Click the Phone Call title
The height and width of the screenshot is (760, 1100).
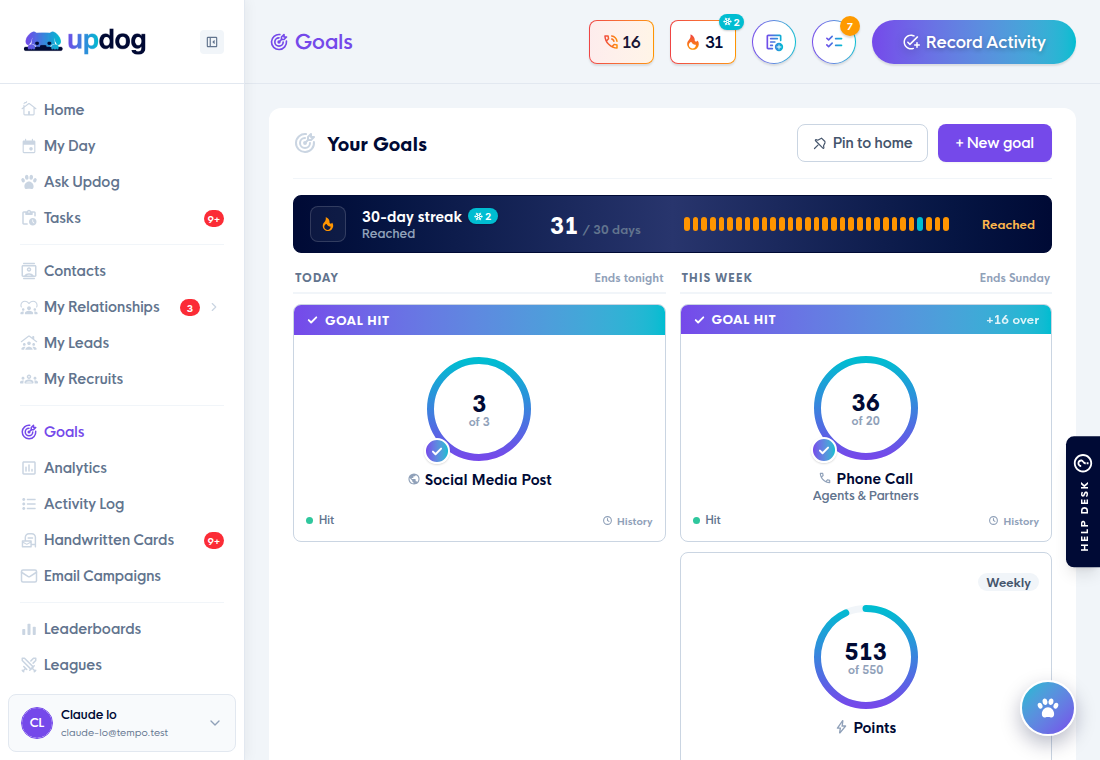(875, 479)
